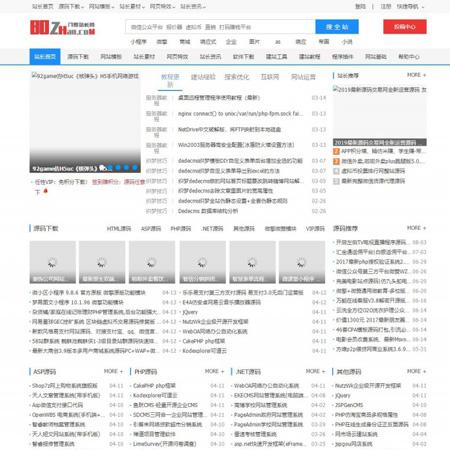Click MORE + in the ASP源码 section
Screen dimensions: 450x450
coord(113,371)
